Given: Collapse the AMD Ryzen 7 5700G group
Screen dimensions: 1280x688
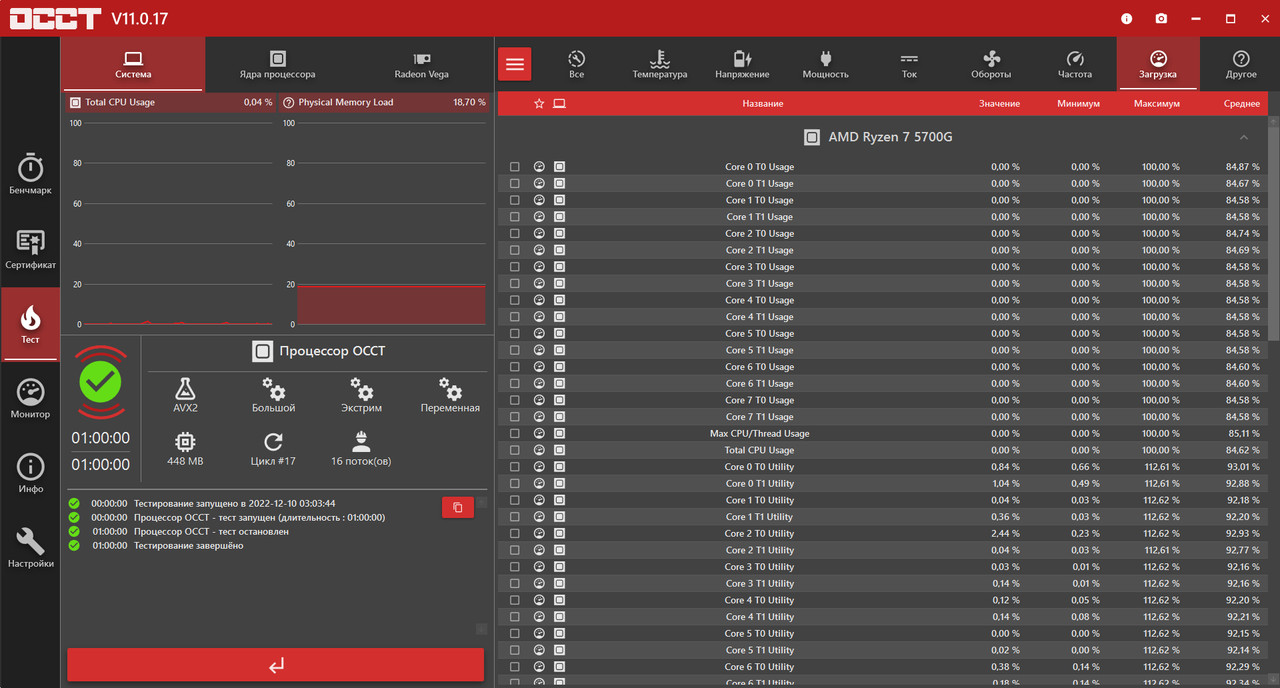Looking at the screenshot, I should coord(1244,137).
